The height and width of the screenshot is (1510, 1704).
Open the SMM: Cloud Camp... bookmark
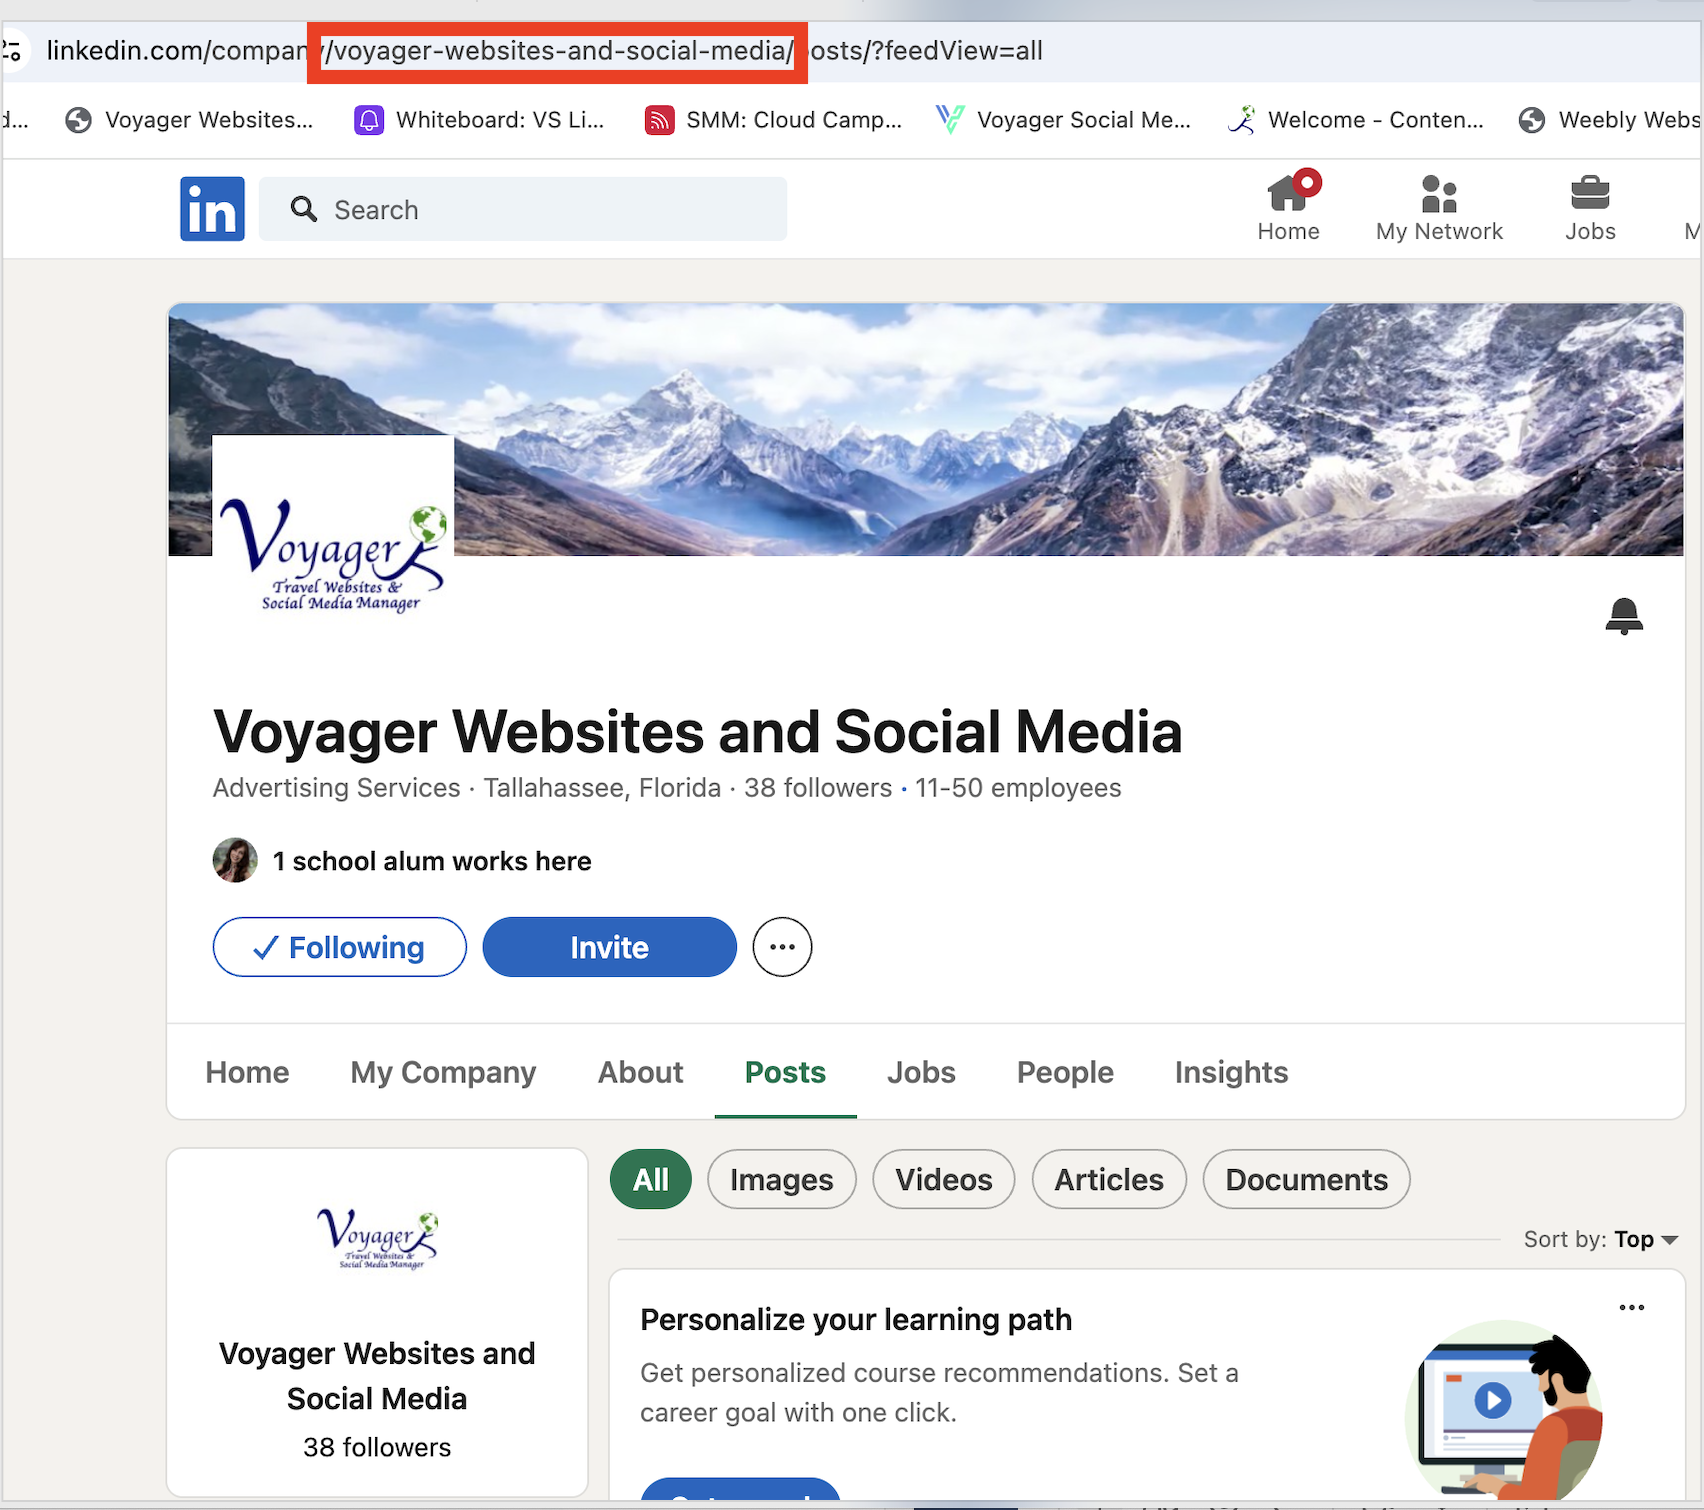[x=773, y=120]
